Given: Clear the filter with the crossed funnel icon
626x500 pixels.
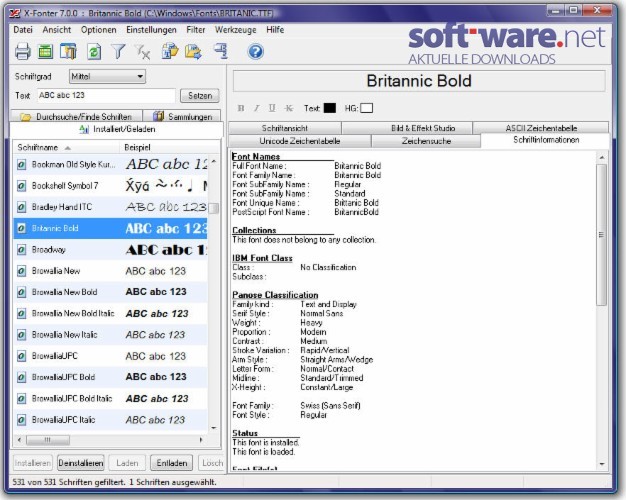Looking at the screenshot, I should click(x=143, y=52).
